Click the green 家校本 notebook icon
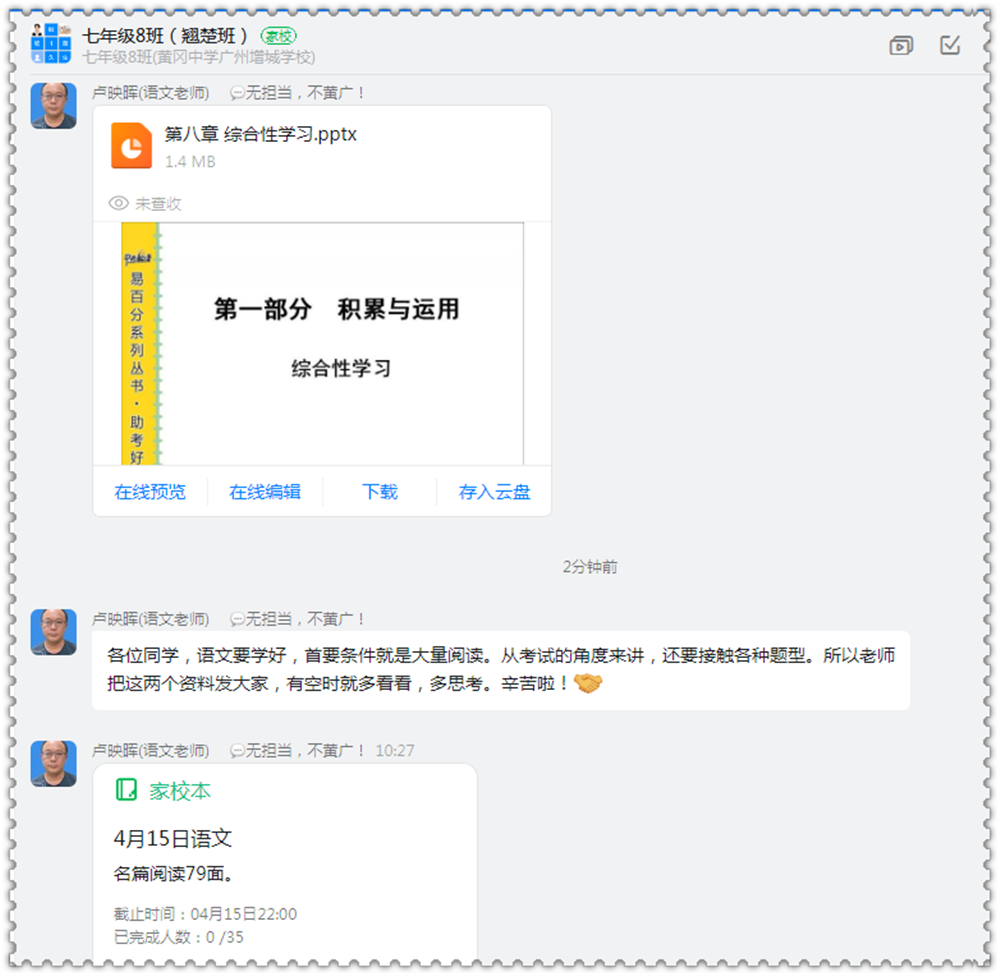Screen dimensions: 1000x976 126,790
